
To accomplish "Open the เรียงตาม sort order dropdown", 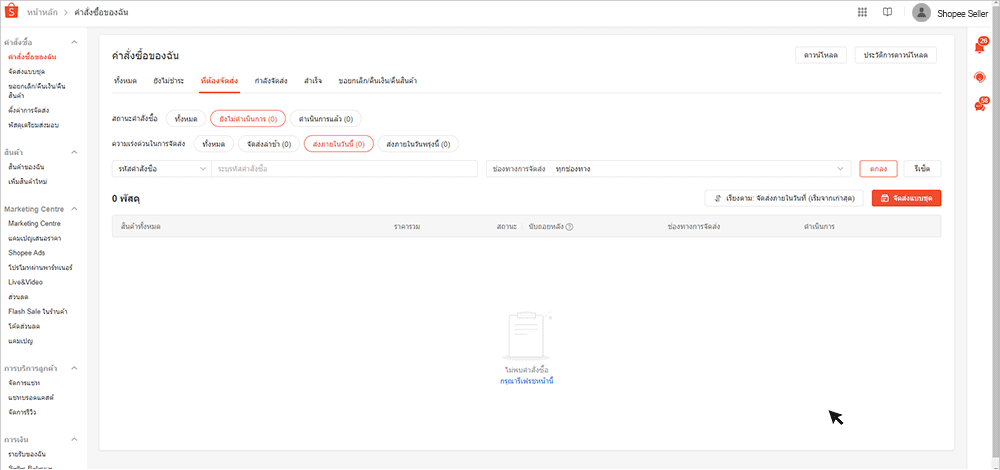I will tap(784, 198).
